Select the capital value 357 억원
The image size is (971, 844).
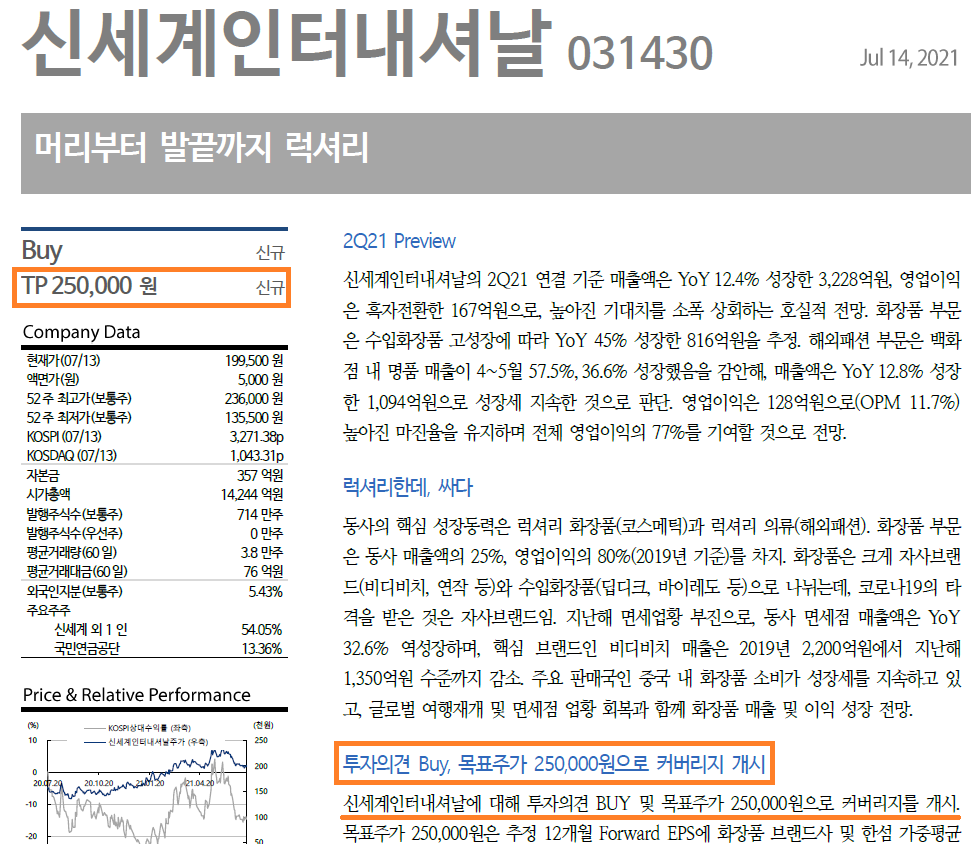pyautogui.click(x=260, y=476)
